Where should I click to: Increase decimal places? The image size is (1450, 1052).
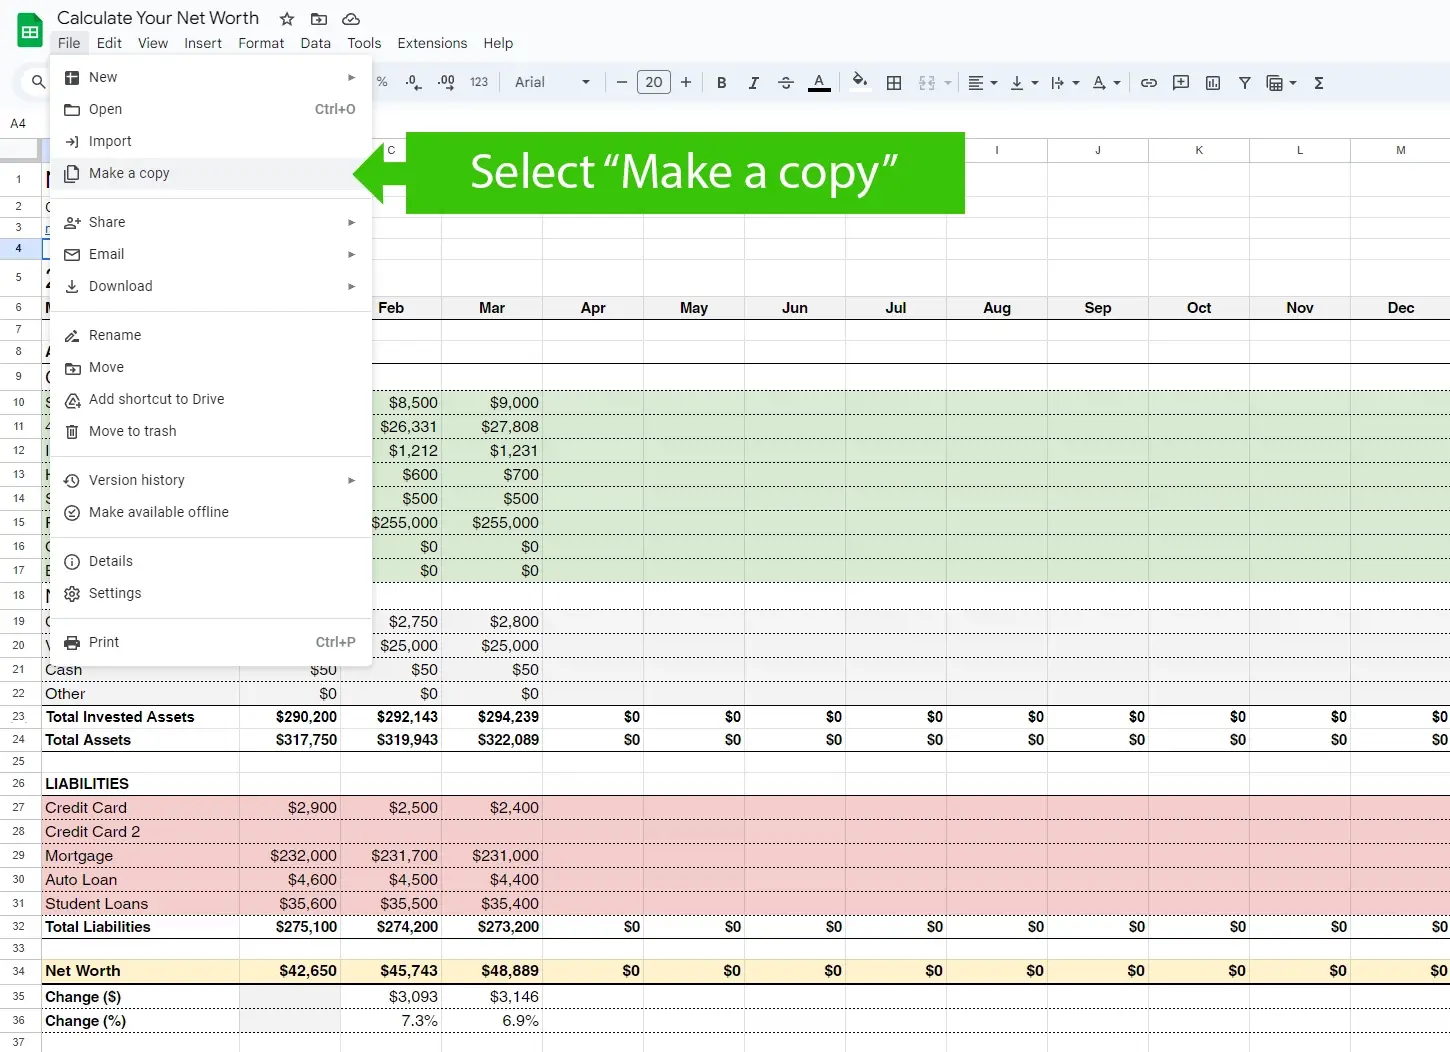[446, 82]
